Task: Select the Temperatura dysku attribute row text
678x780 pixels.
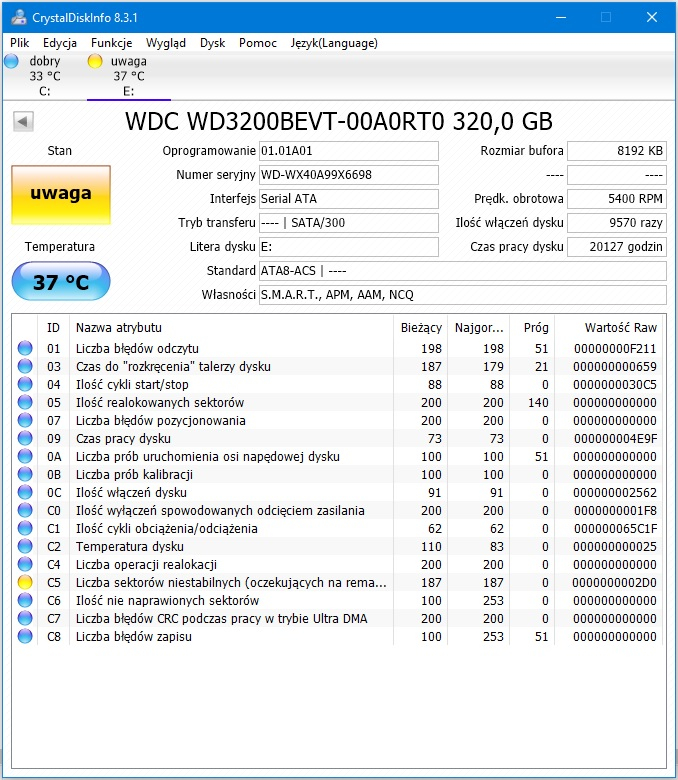Action: [x=130, y=546]
